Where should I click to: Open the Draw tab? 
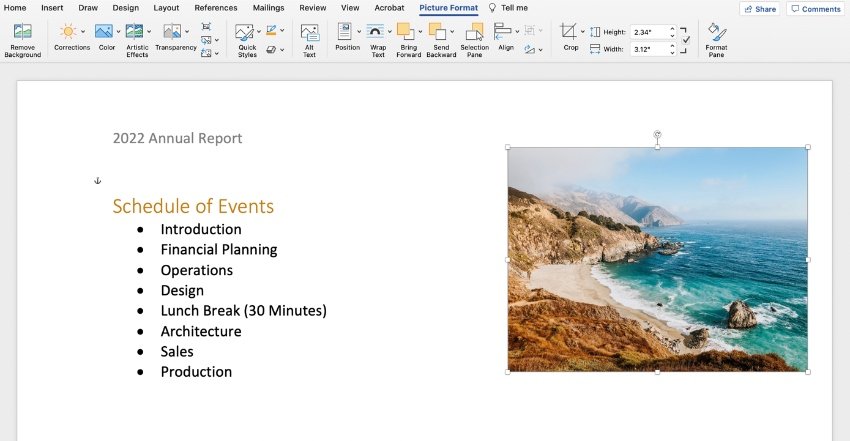(88, 8)
